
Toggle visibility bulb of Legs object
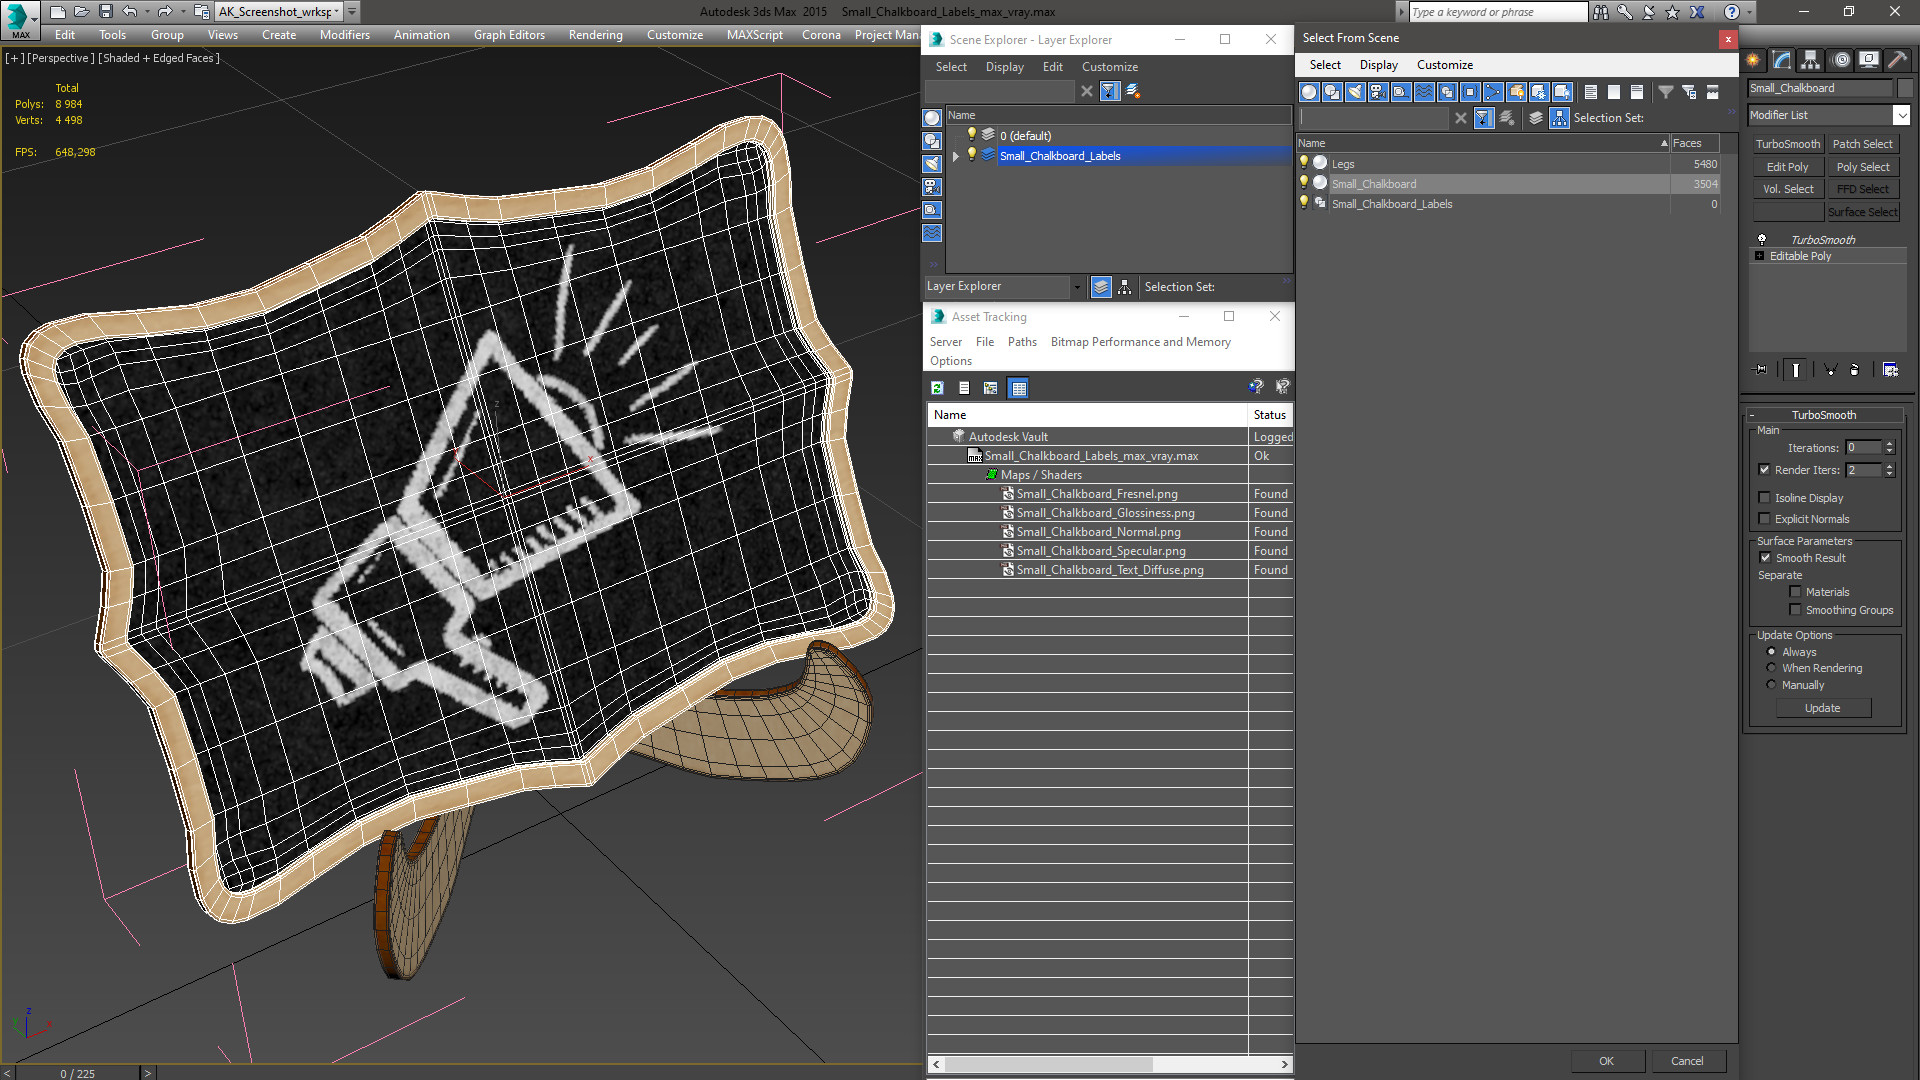coord(1304,163)
